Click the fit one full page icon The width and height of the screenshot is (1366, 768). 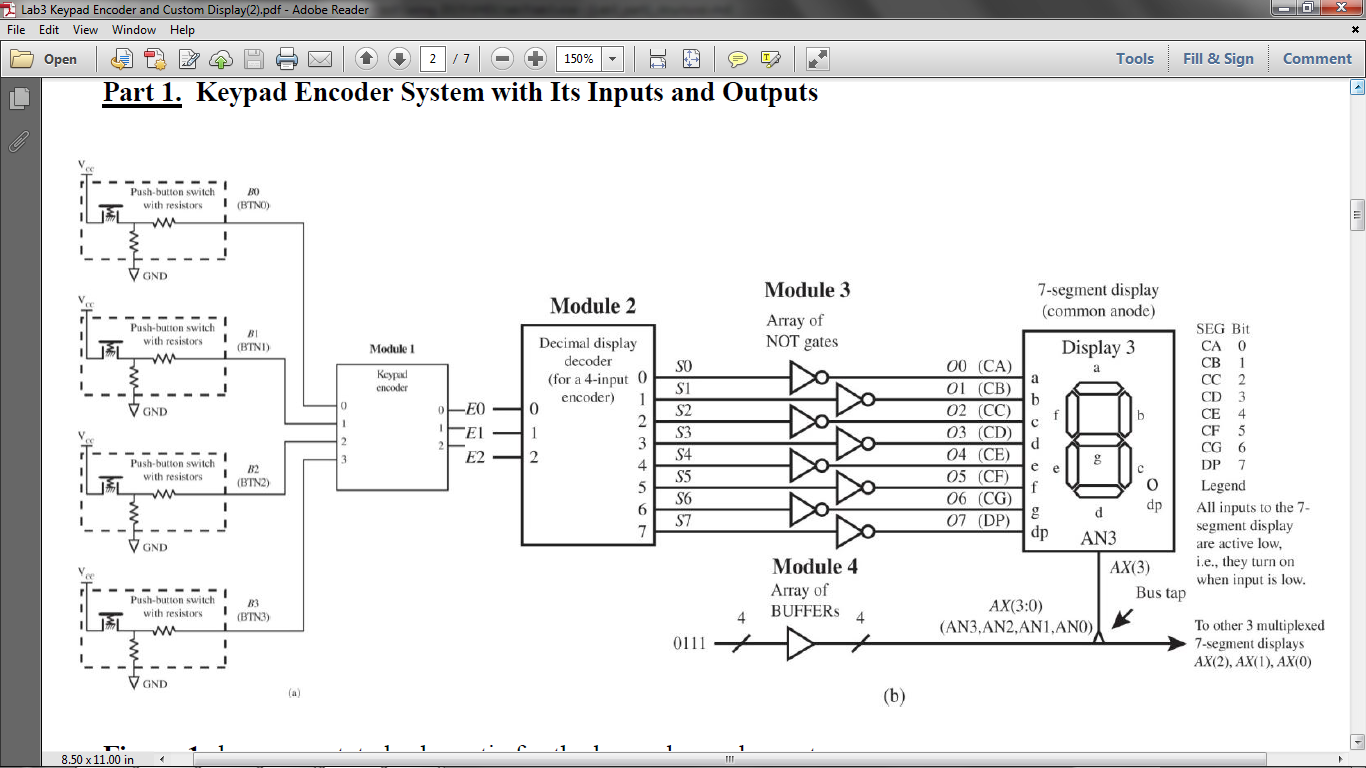[691, 59]
